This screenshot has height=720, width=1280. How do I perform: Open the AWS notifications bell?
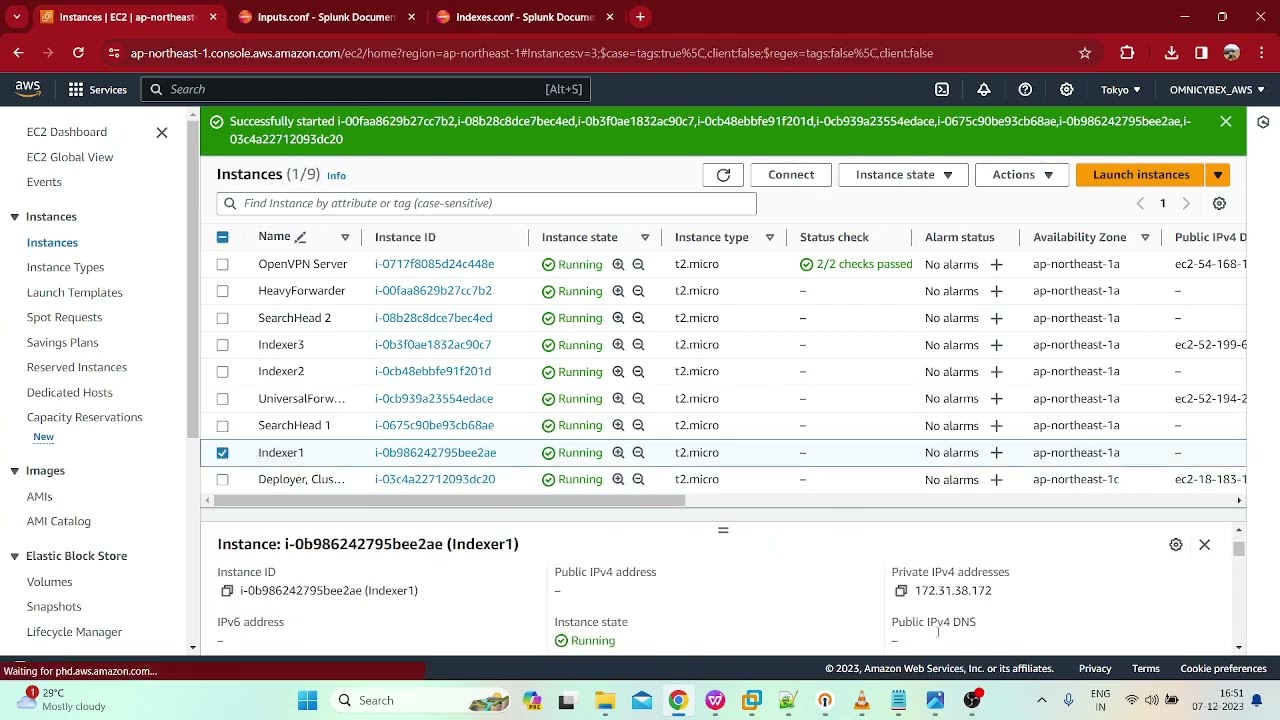(x=984, y=89)
